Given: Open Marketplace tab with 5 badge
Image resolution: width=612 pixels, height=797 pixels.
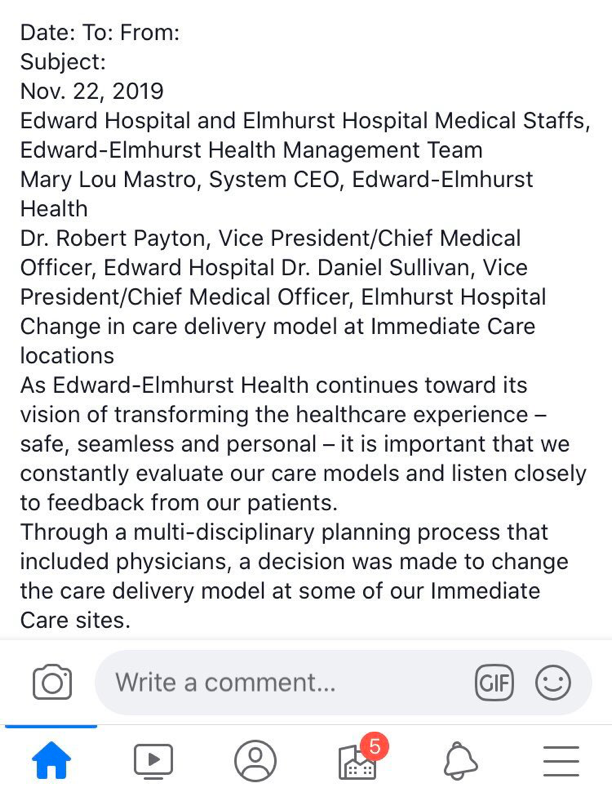Looking at the screenshot, I should click(x=358, y=761).
